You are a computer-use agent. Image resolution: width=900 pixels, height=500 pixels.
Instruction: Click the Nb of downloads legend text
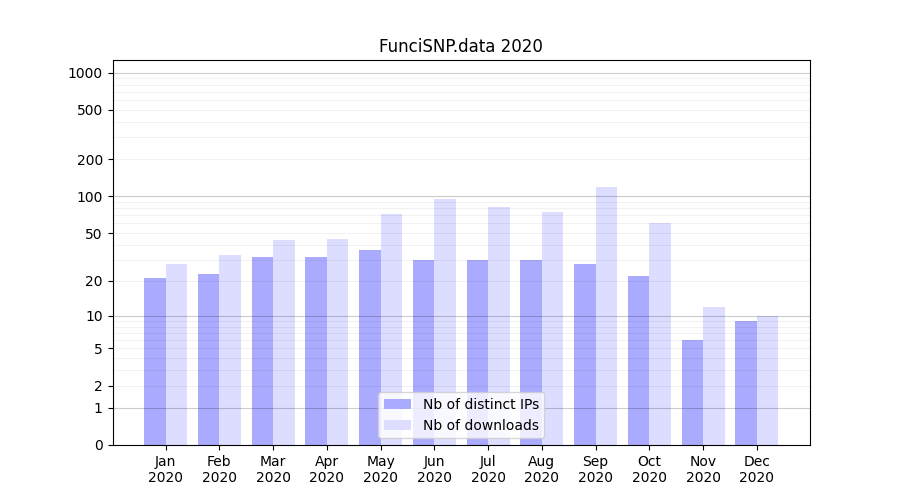480,425
